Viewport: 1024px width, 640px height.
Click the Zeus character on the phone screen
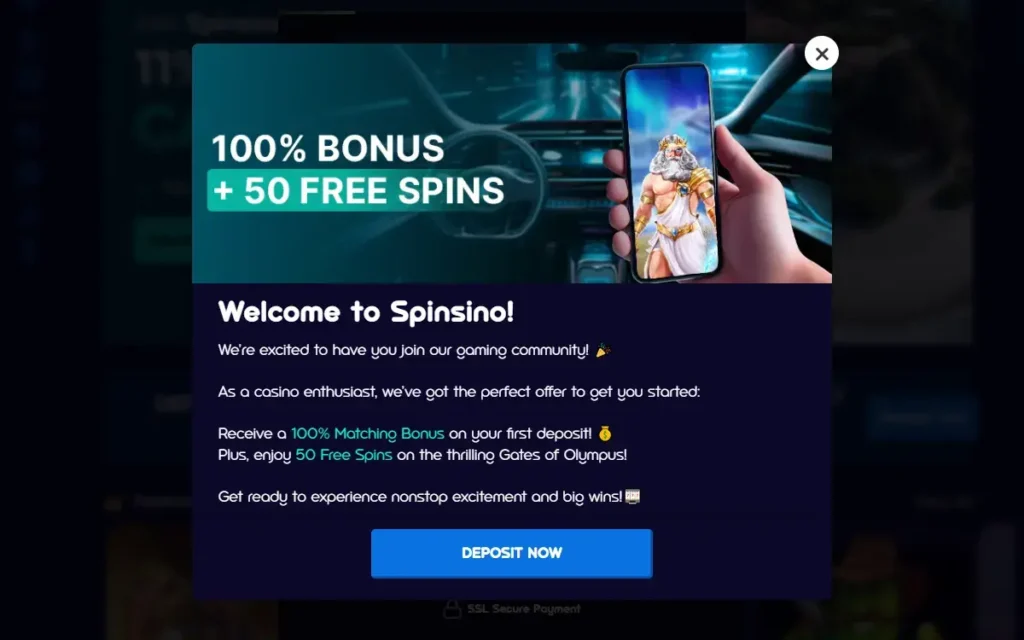(673, 206)
